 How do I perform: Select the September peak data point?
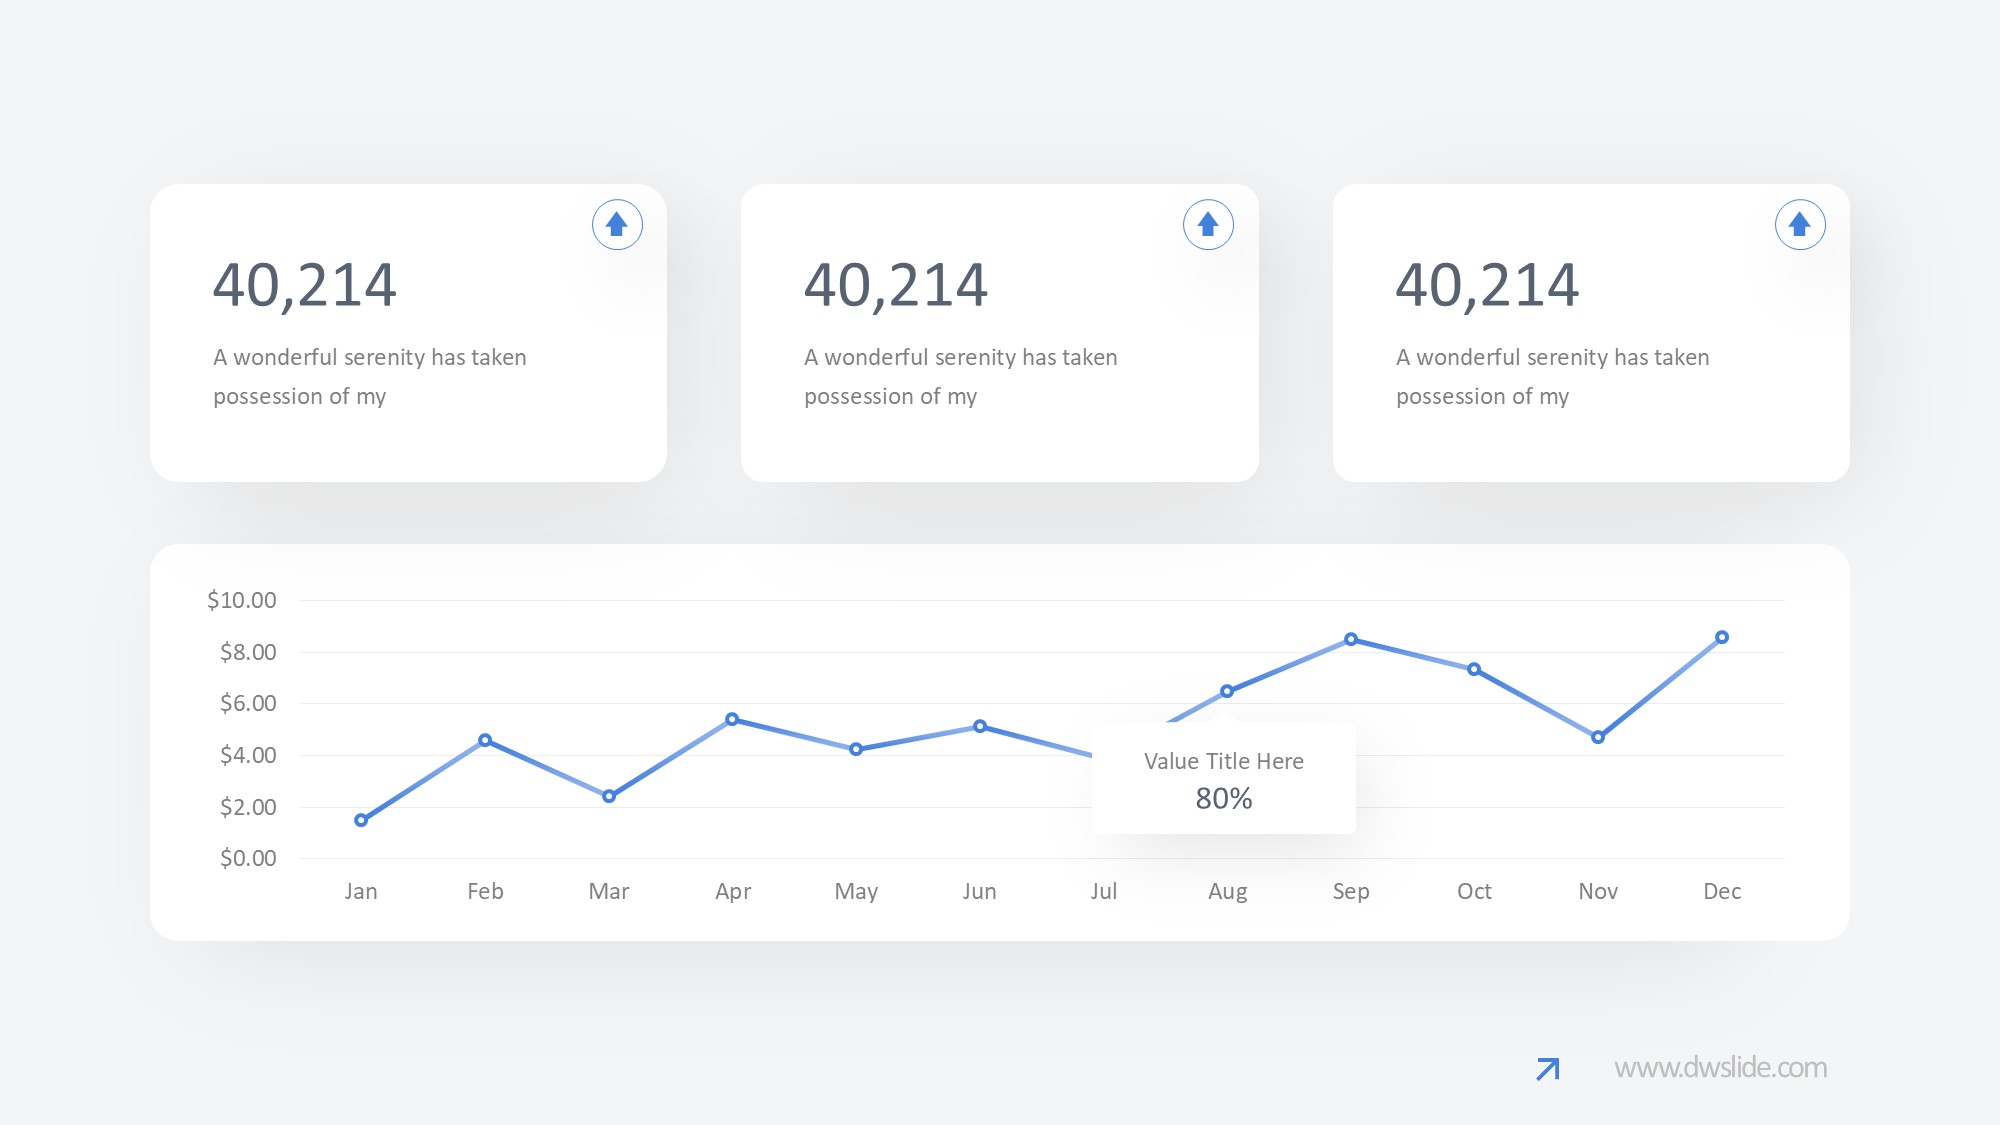point(1351,639)
